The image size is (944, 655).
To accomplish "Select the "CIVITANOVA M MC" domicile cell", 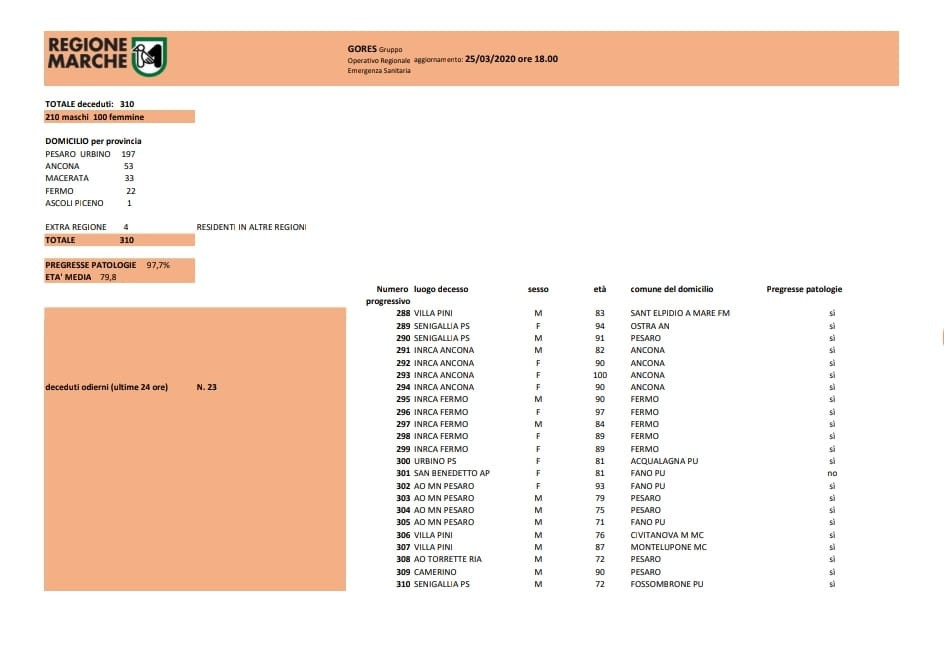I will (667, 535).
